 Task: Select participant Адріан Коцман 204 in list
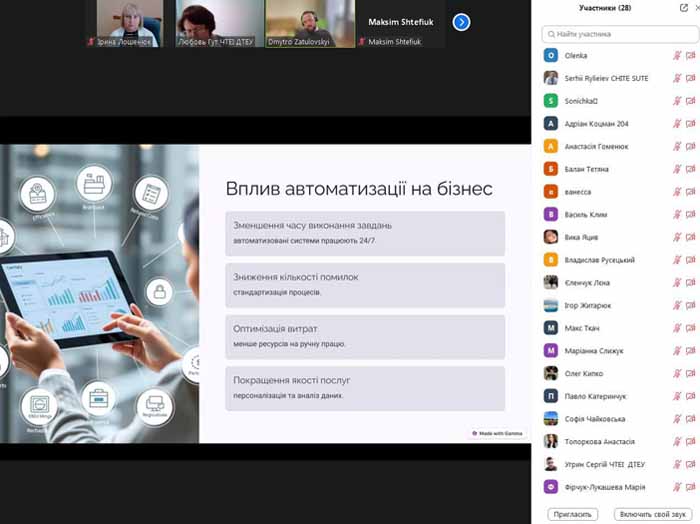(x=596, y=123)
